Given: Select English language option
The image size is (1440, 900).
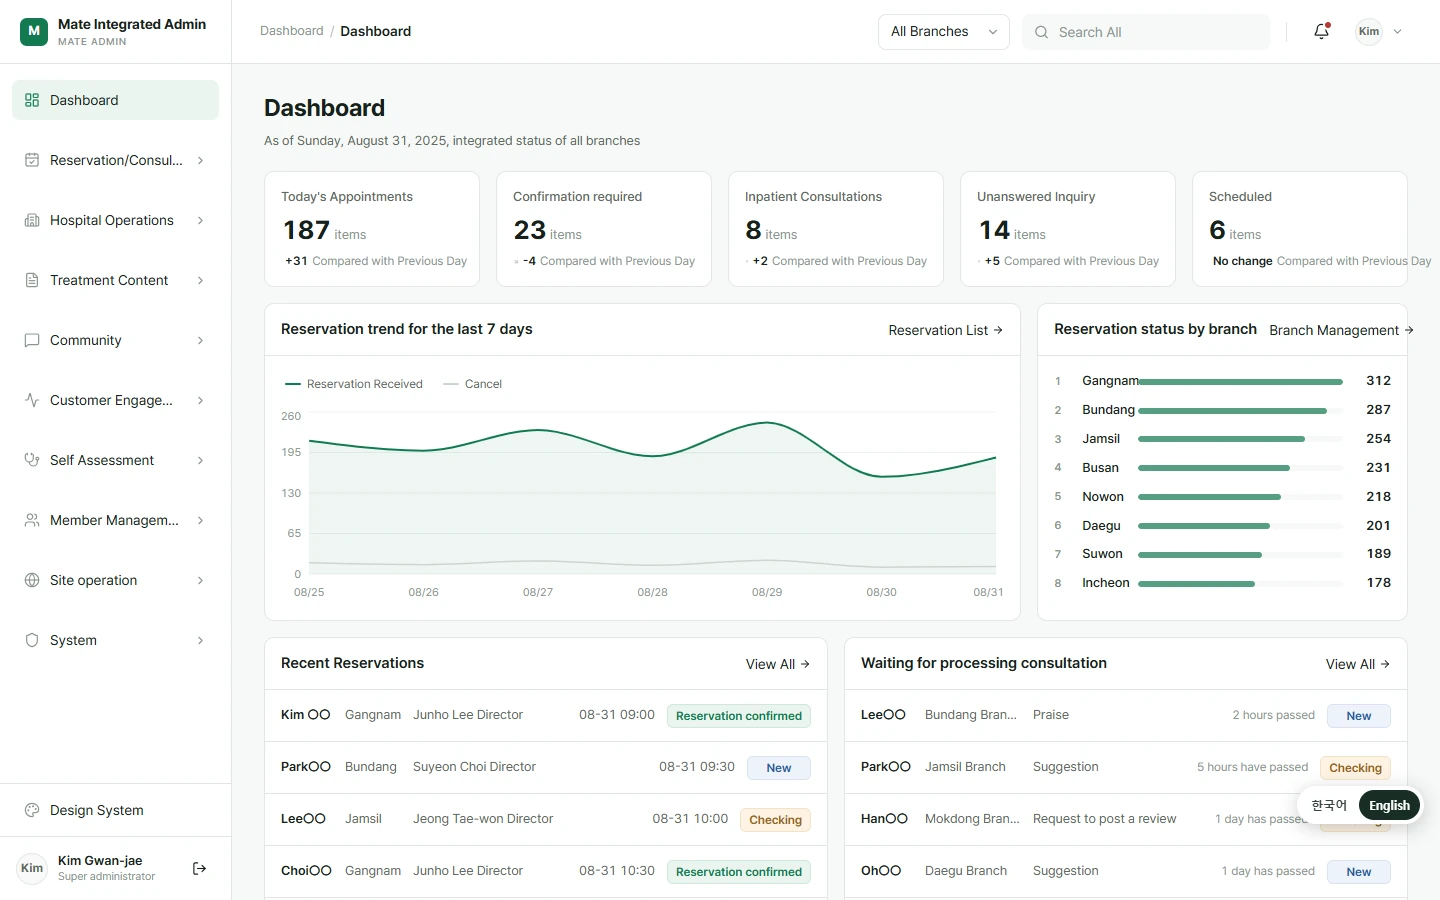Looking at the screenshot, I should pyautogui.click(x=1390, y=805).
